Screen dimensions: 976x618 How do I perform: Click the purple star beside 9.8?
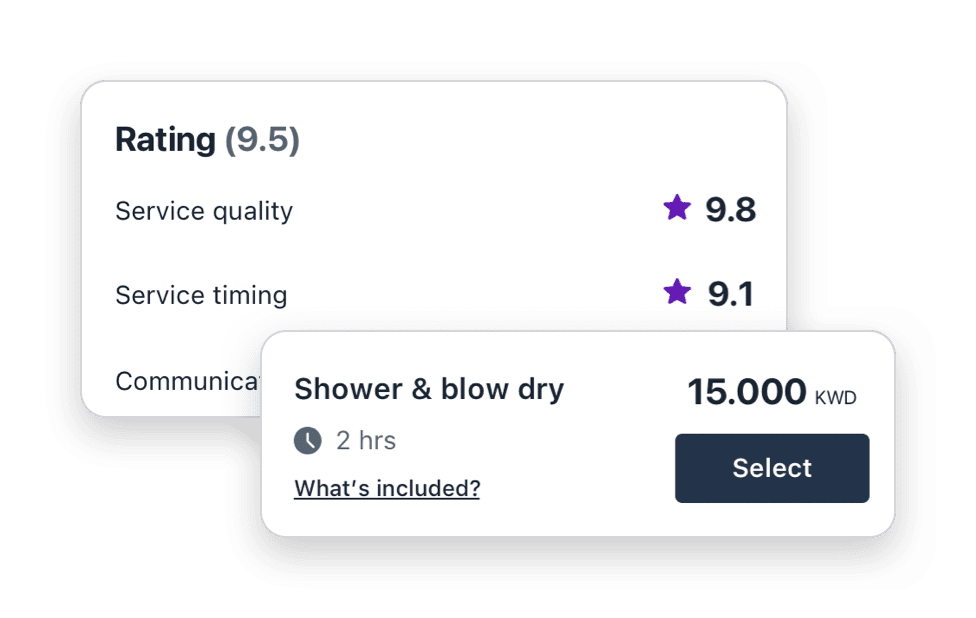tap(677, 208)
